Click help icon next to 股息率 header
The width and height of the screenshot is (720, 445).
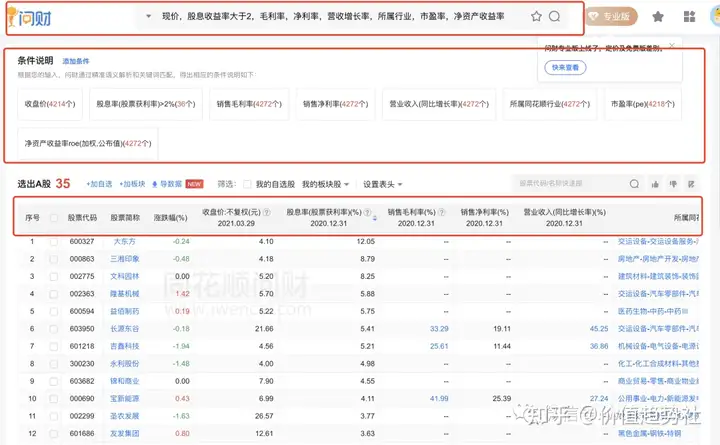click(x=367, y=212)
